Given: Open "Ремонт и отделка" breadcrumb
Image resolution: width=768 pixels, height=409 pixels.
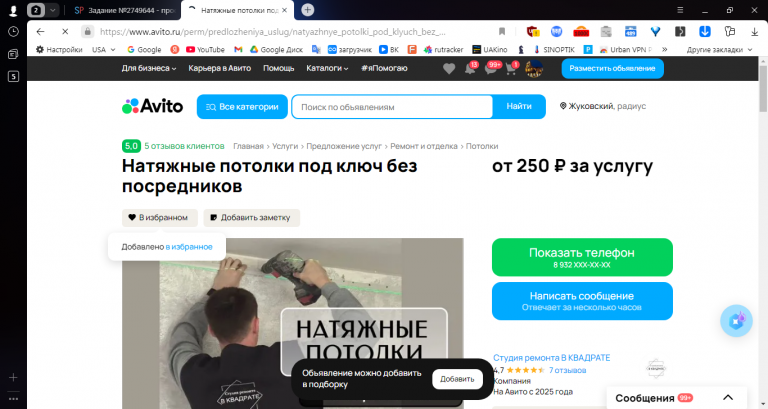Looking at the screenshot, I should click(424, 146).
